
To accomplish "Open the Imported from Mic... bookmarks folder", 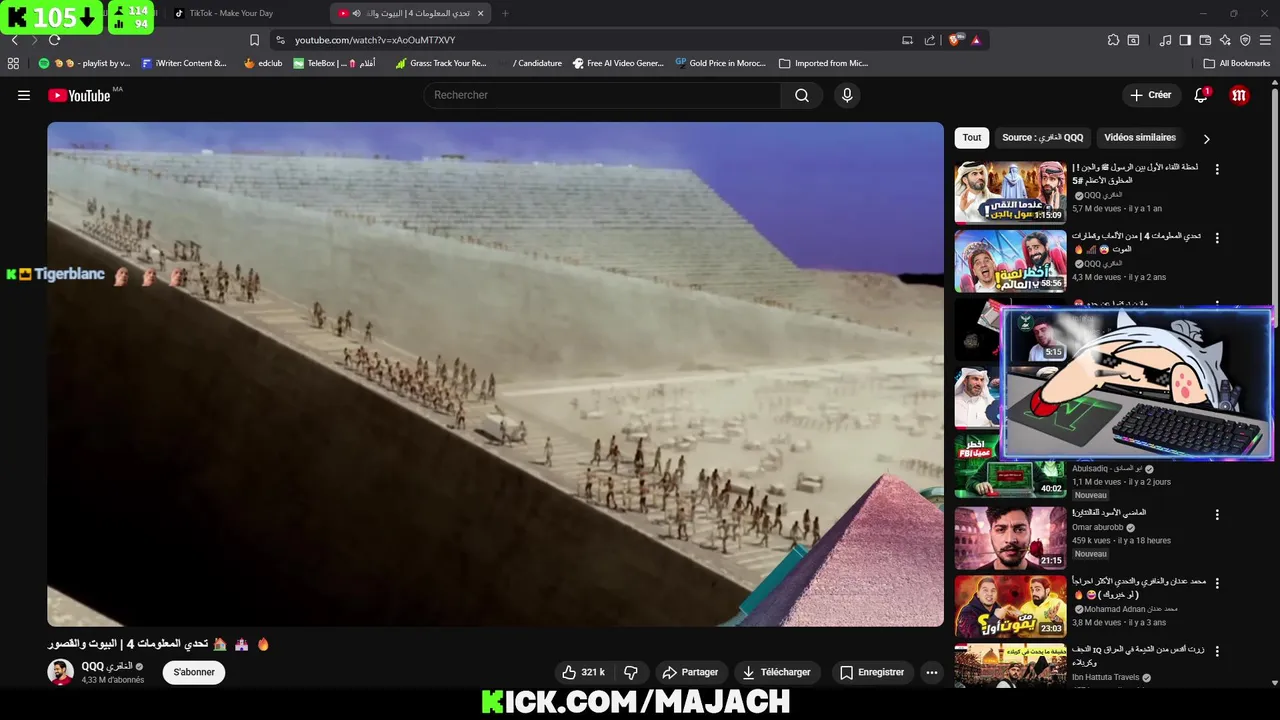I will 823,63.
